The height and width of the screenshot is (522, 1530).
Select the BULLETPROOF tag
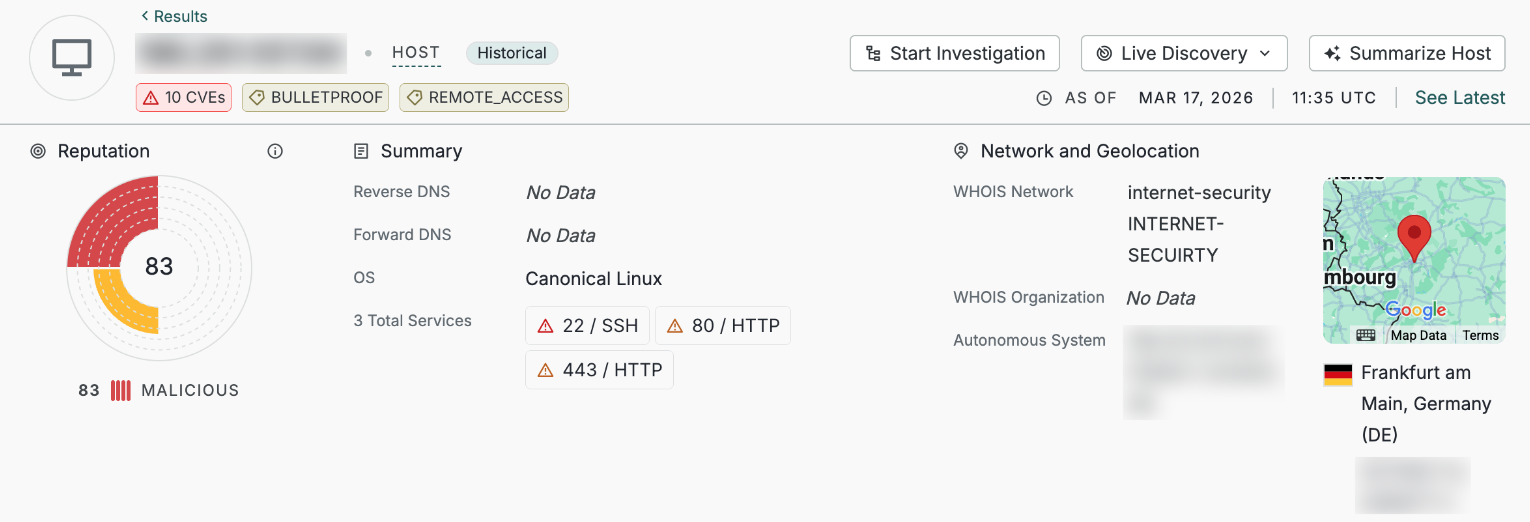(x=316, y=97)
